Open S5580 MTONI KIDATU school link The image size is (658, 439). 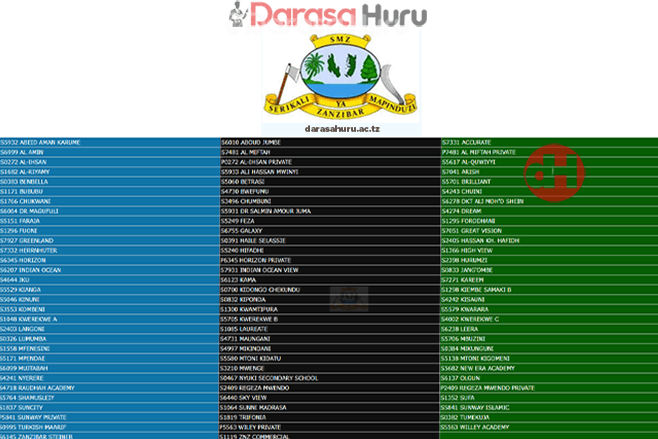pos(251,358)
